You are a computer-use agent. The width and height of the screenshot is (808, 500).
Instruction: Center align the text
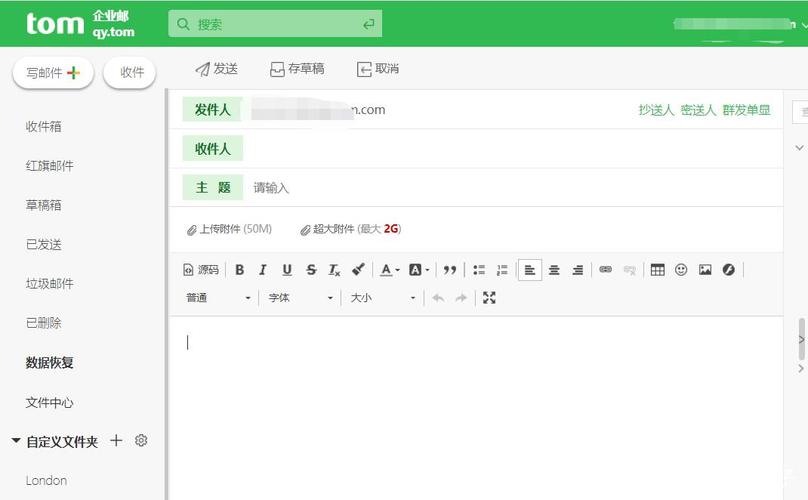click(x=554, y=270)
